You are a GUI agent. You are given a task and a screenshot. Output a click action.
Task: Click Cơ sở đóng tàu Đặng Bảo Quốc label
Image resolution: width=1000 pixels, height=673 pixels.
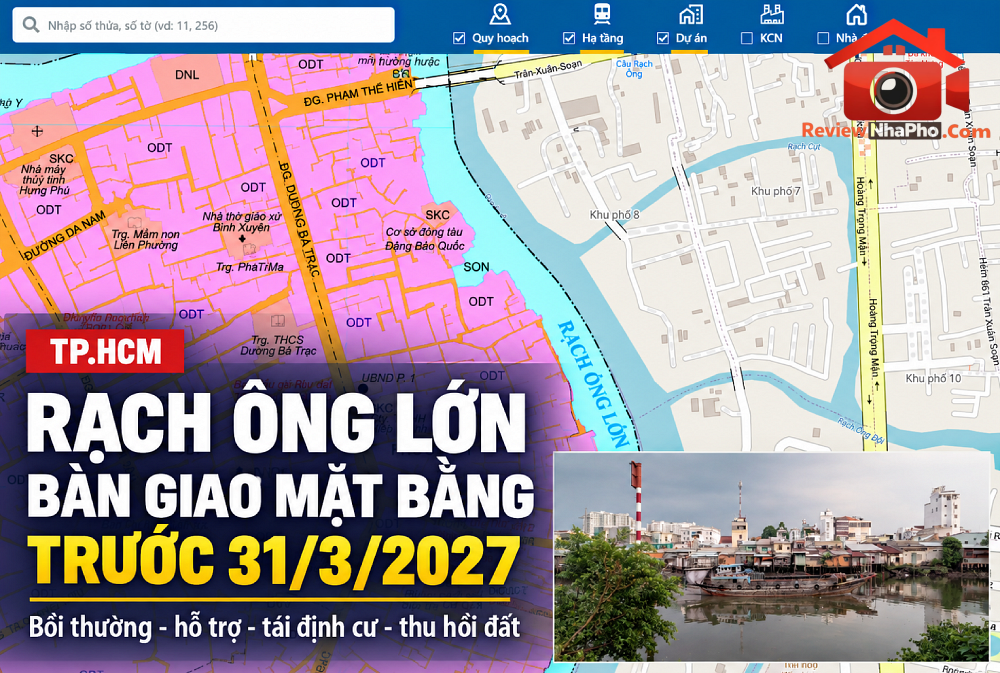(424, 239)
